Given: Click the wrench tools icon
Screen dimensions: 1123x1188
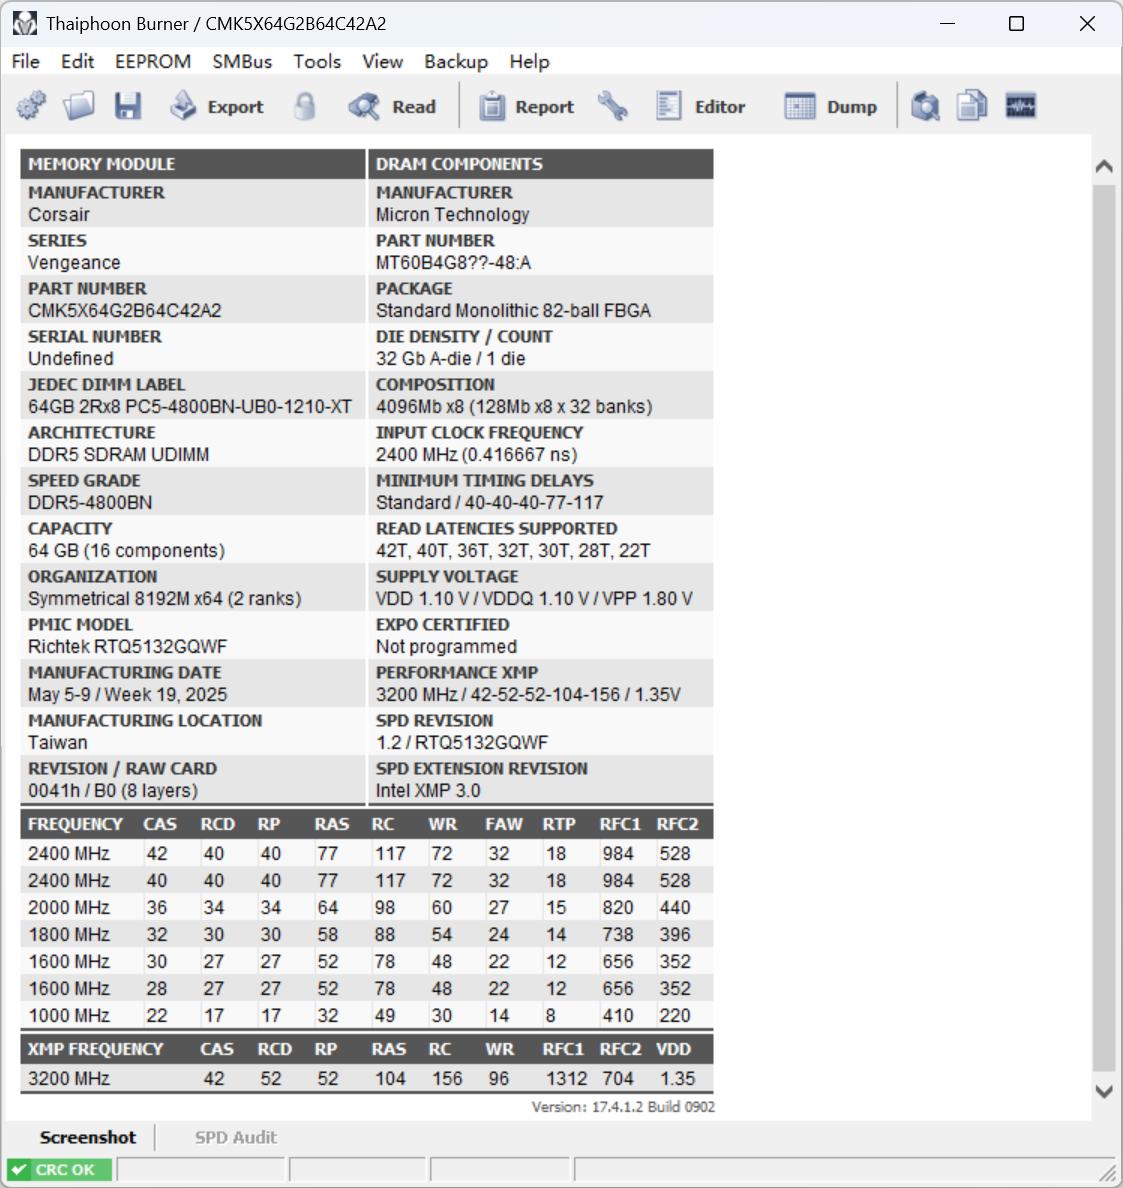Looking at the screenshot, I should (x=612, y=106).
